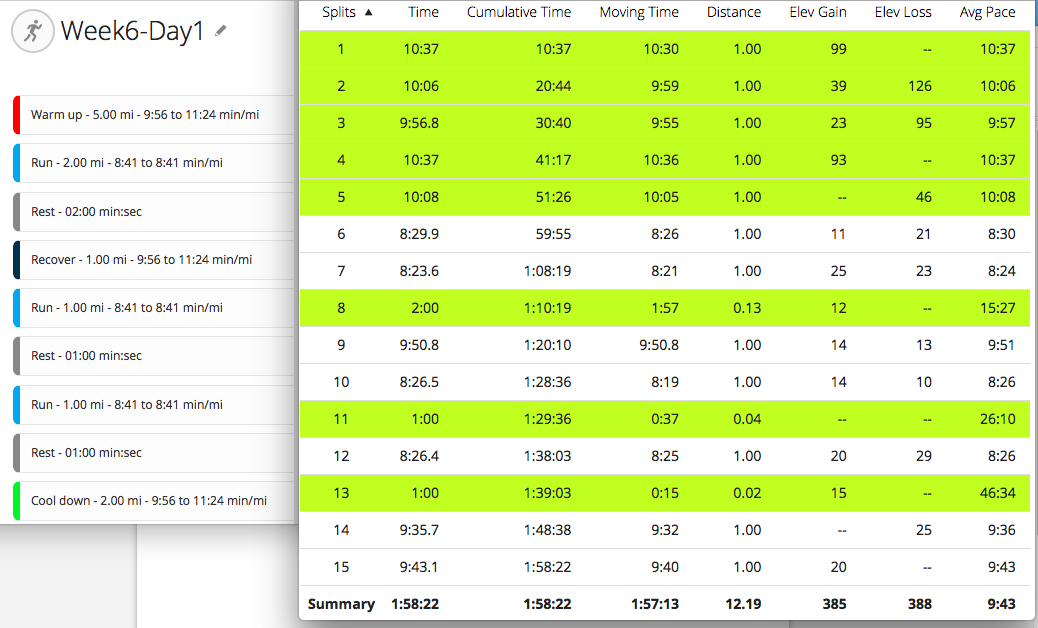Select the Cool down 2.00 mi step
Viewport: 1038px width, 628px height.
pyautogui.click(x=149, y=501)
